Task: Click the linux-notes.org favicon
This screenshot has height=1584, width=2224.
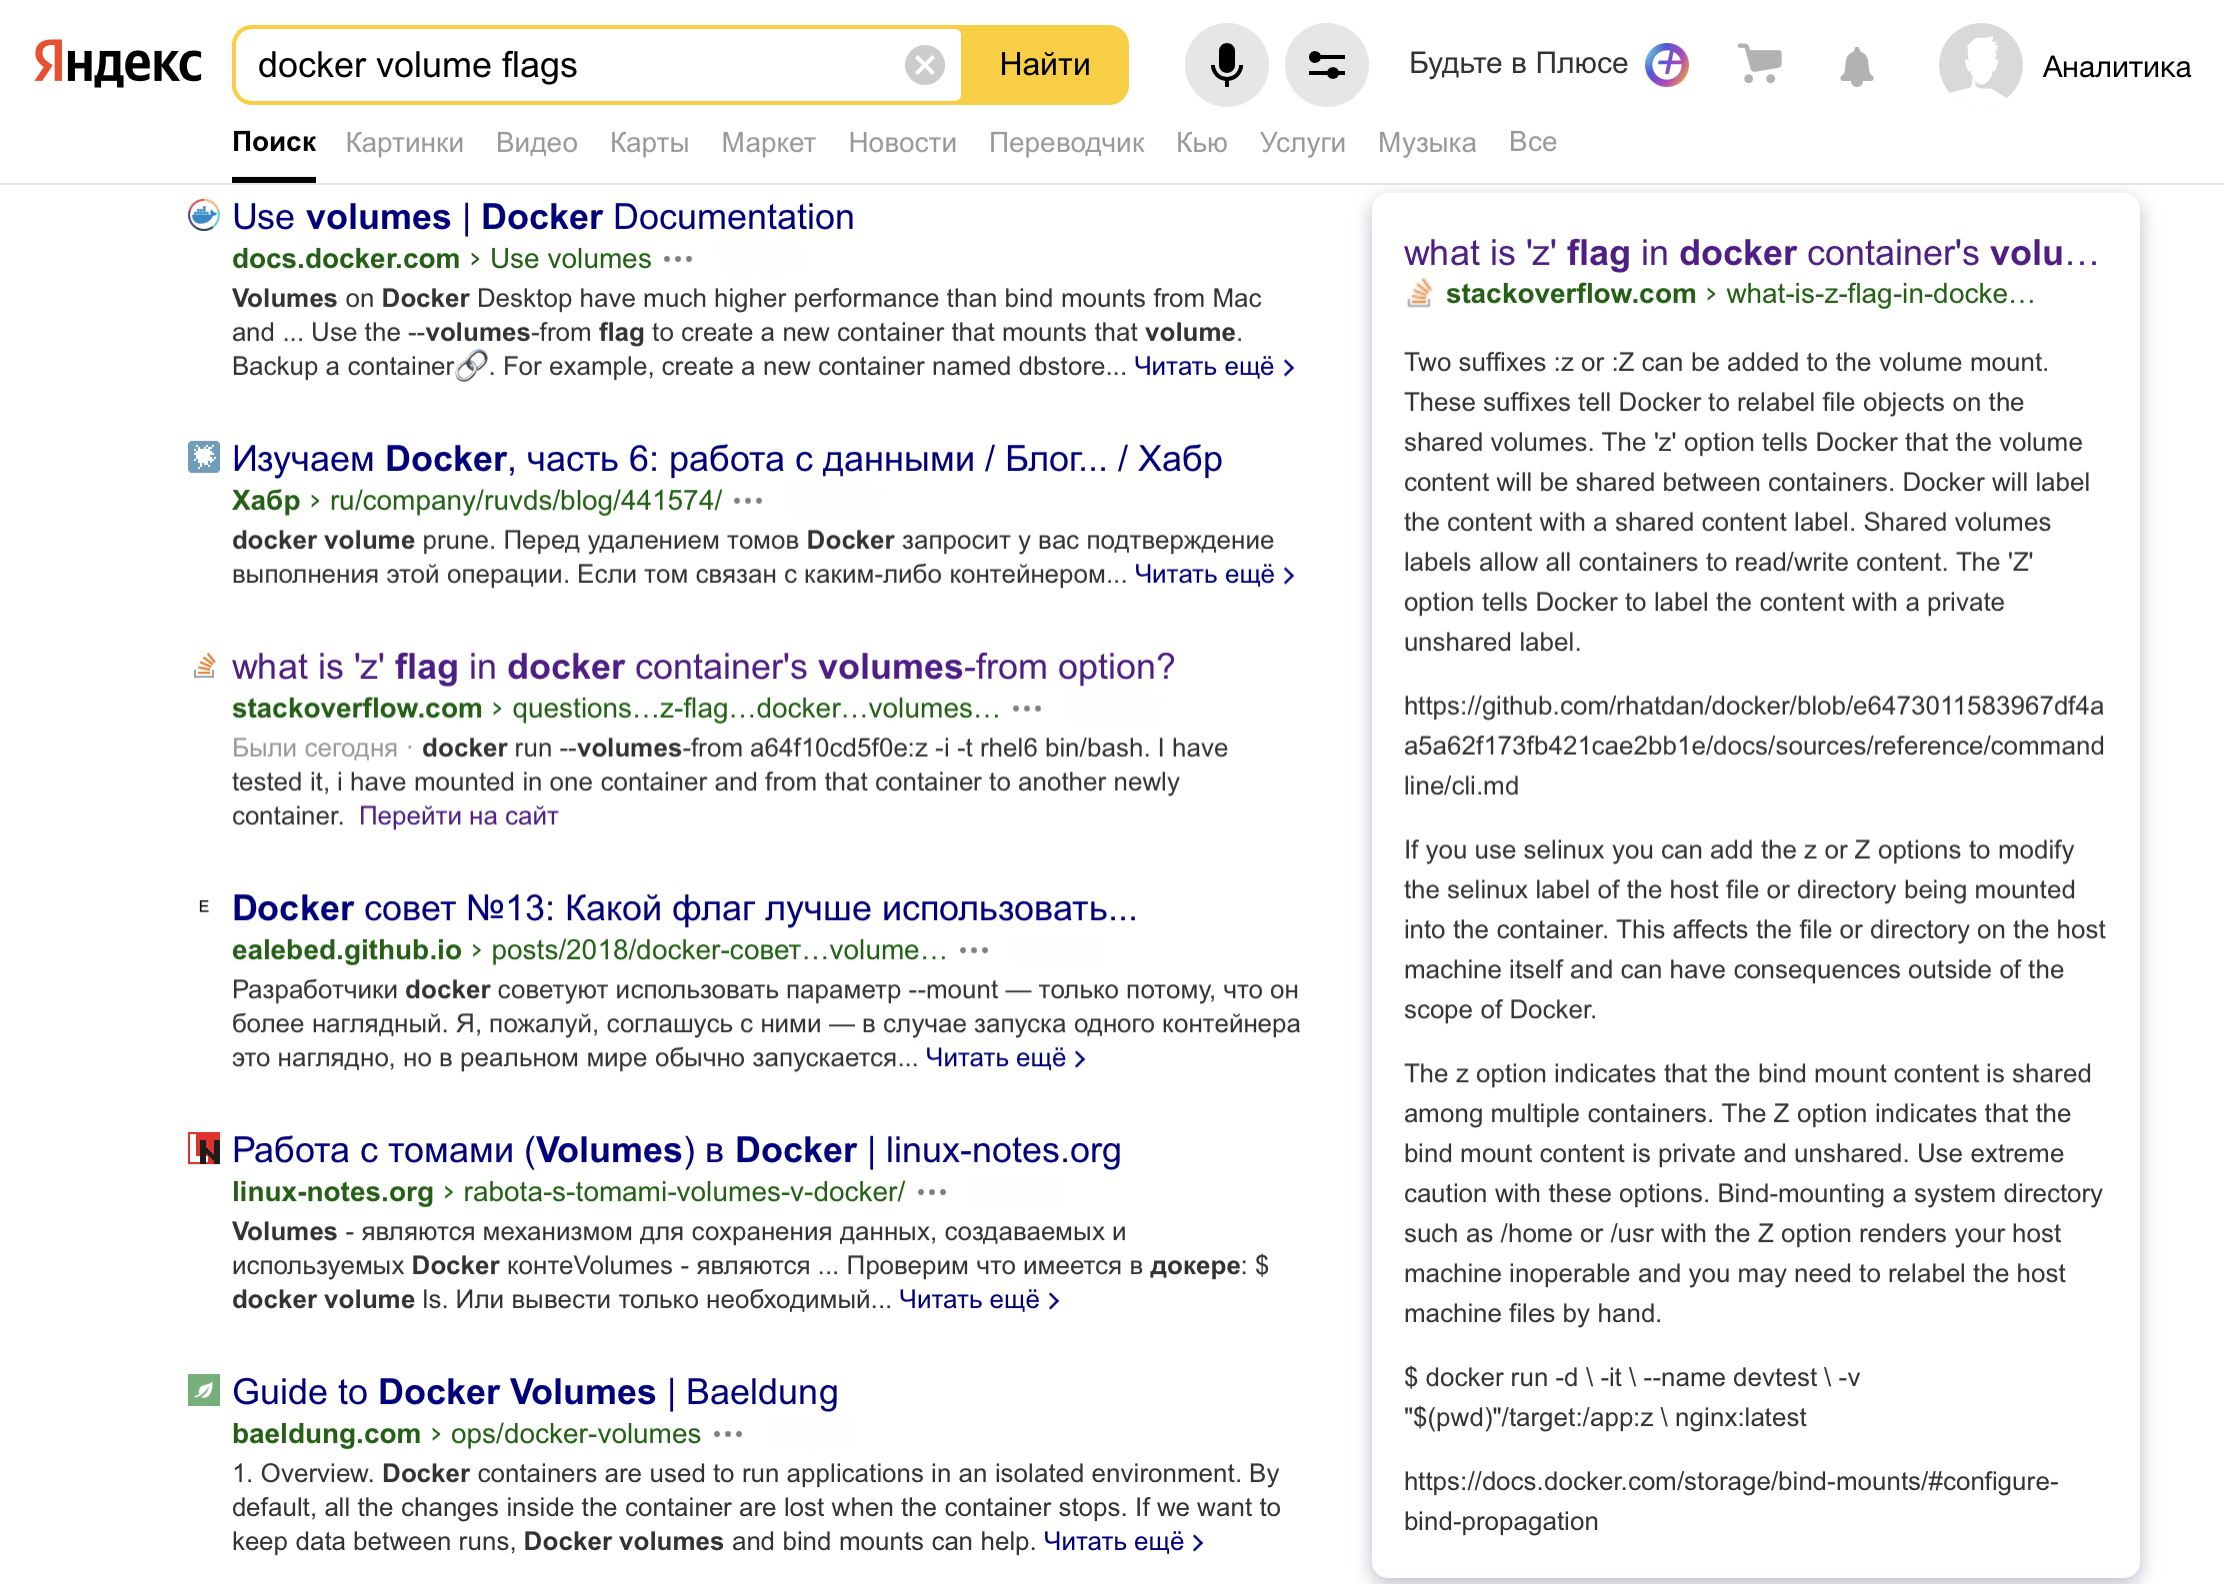Action: pos(204,1148)
